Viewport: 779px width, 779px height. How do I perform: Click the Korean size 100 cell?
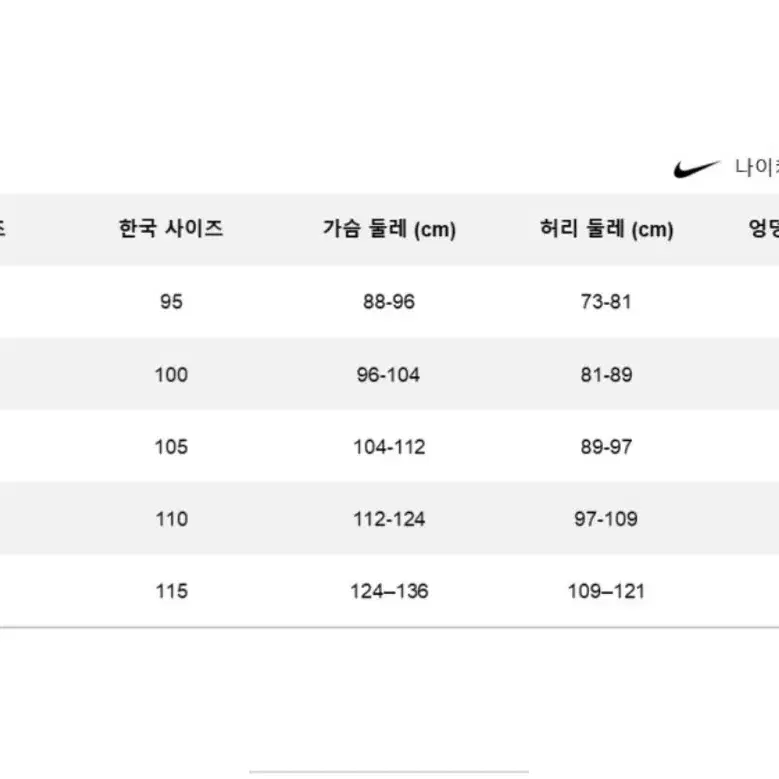click(x=171, y=374)
